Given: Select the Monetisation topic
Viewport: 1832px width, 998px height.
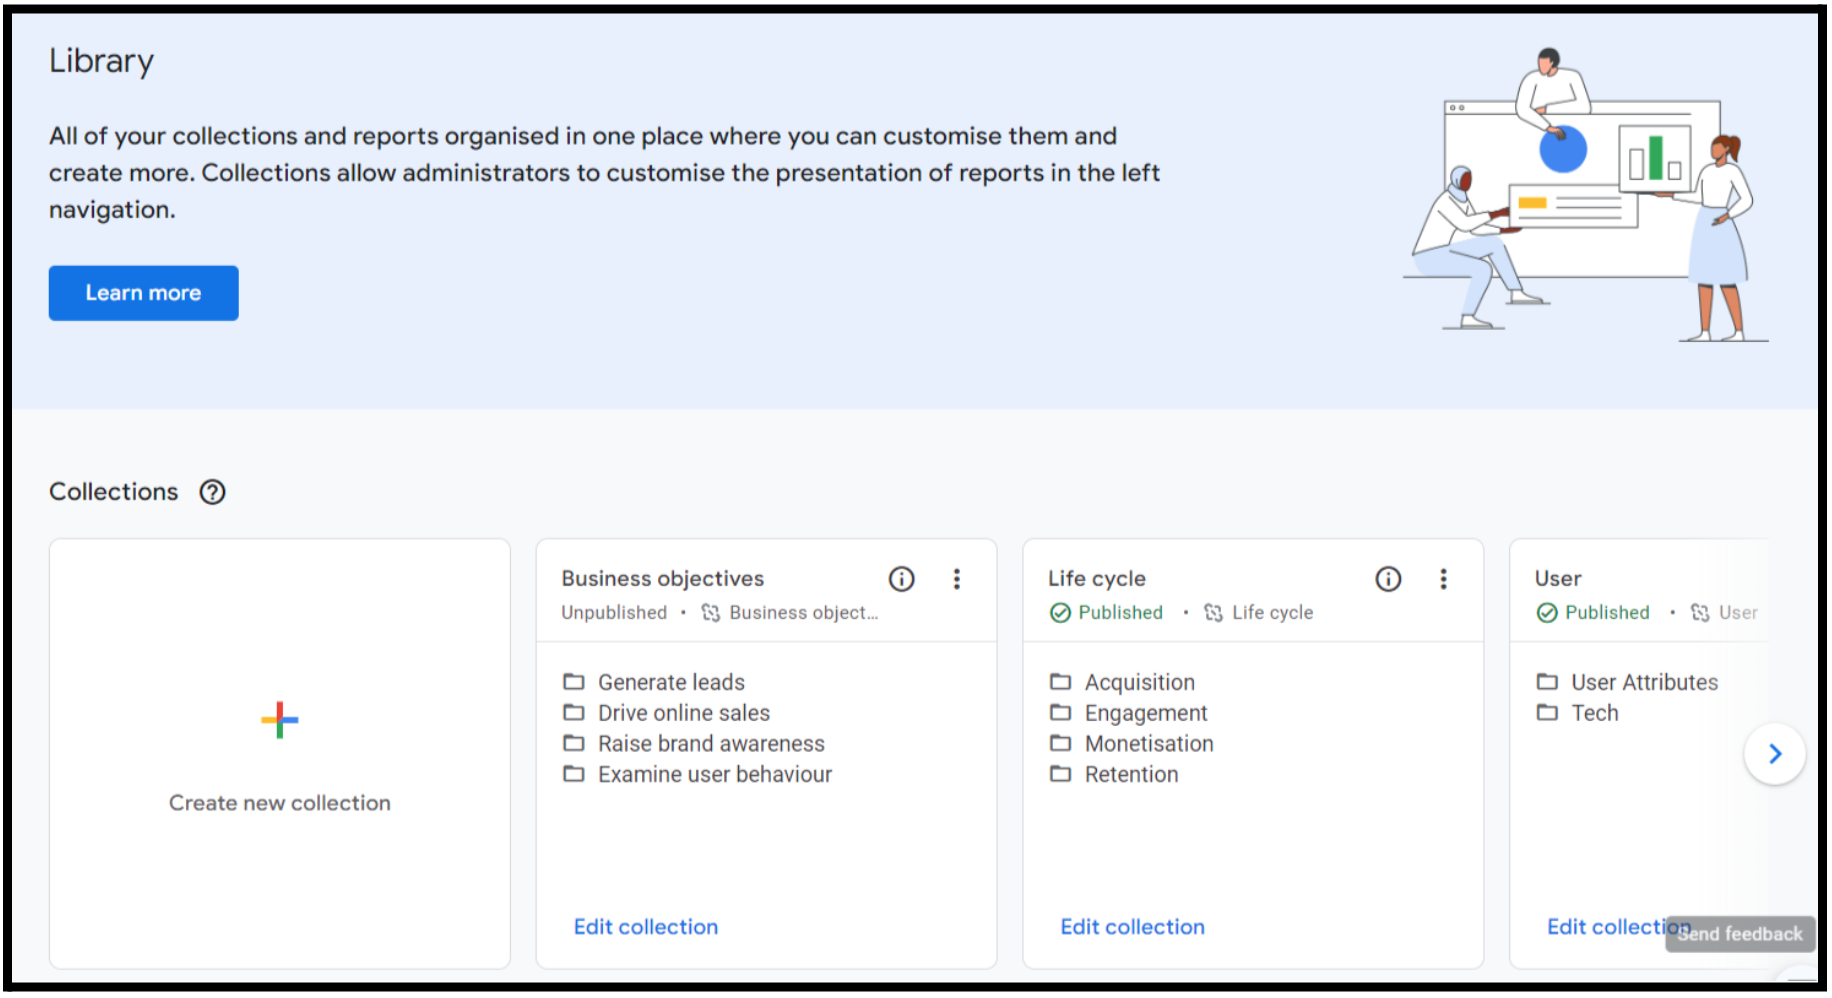Looking at the screenshot, I should 1149,744.
